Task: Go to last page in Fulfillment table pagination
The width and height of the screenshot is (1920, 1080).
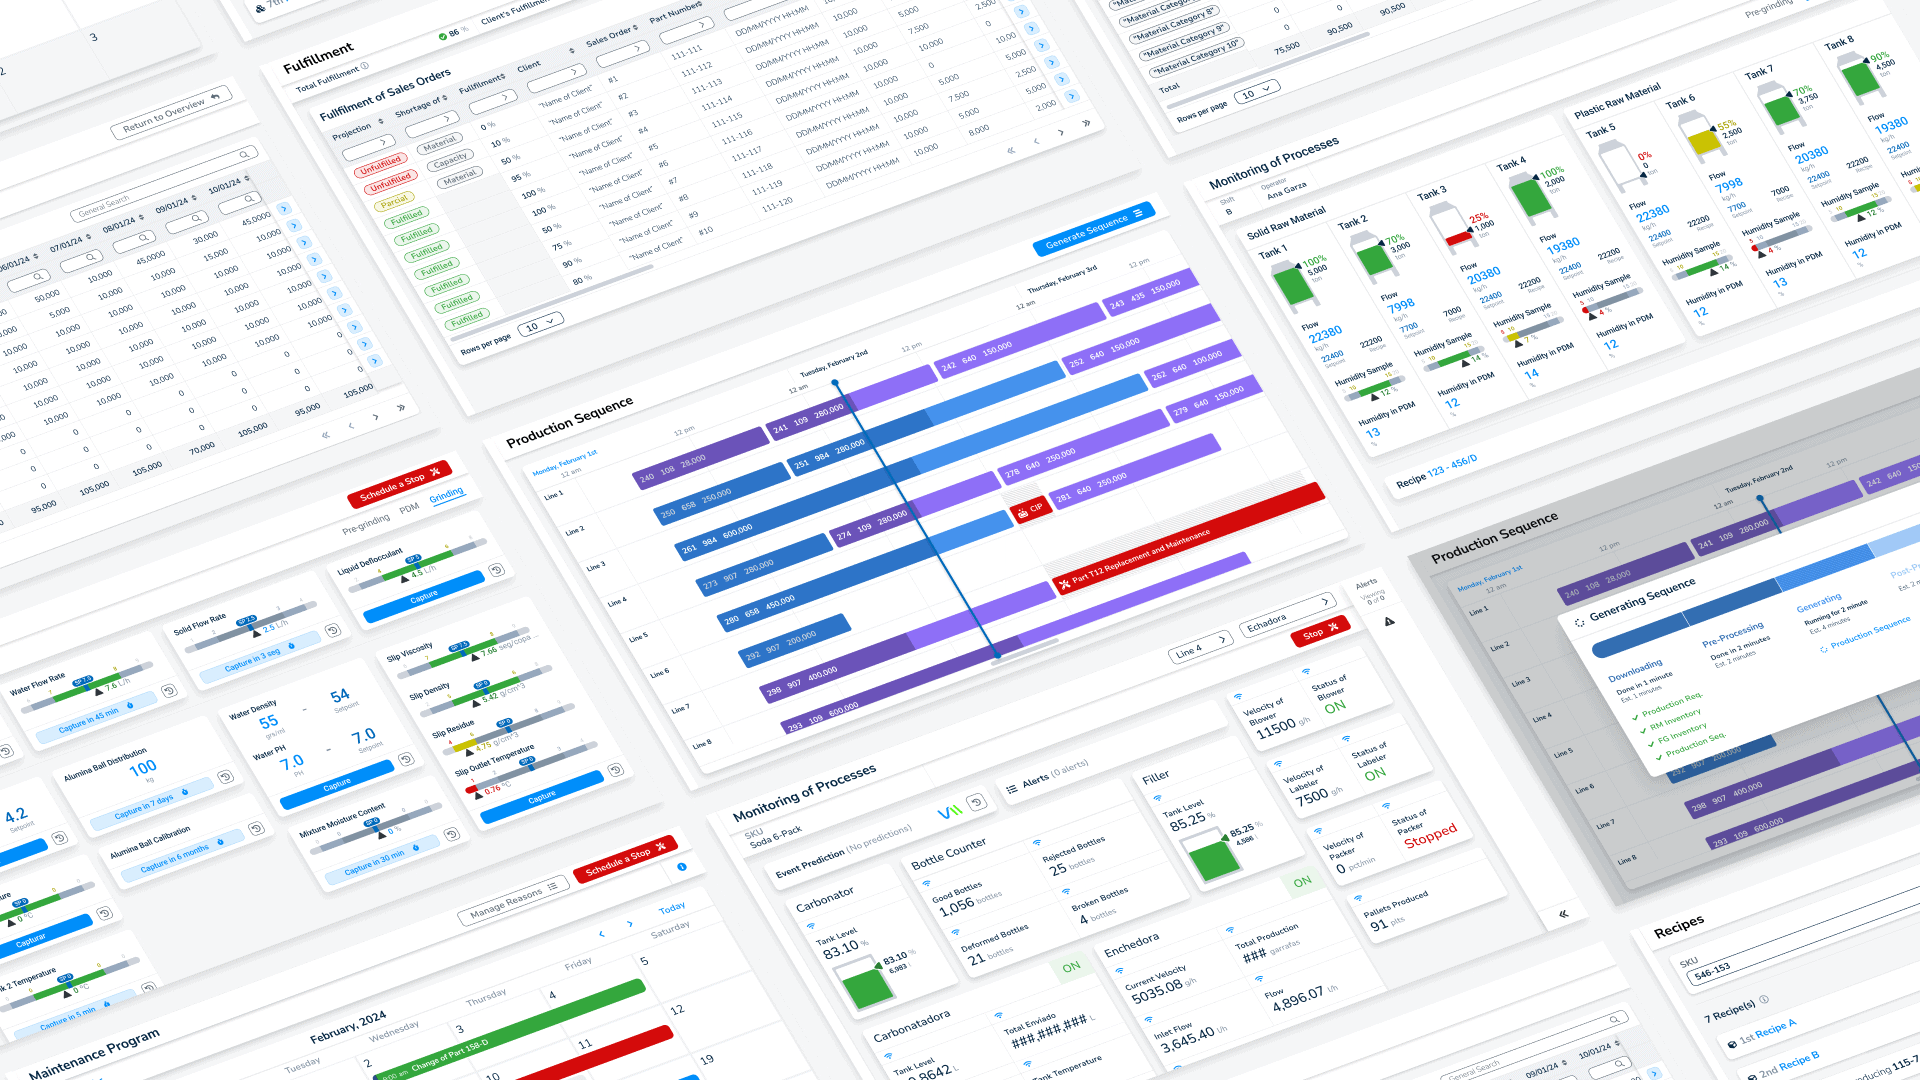Action: 1085,124
